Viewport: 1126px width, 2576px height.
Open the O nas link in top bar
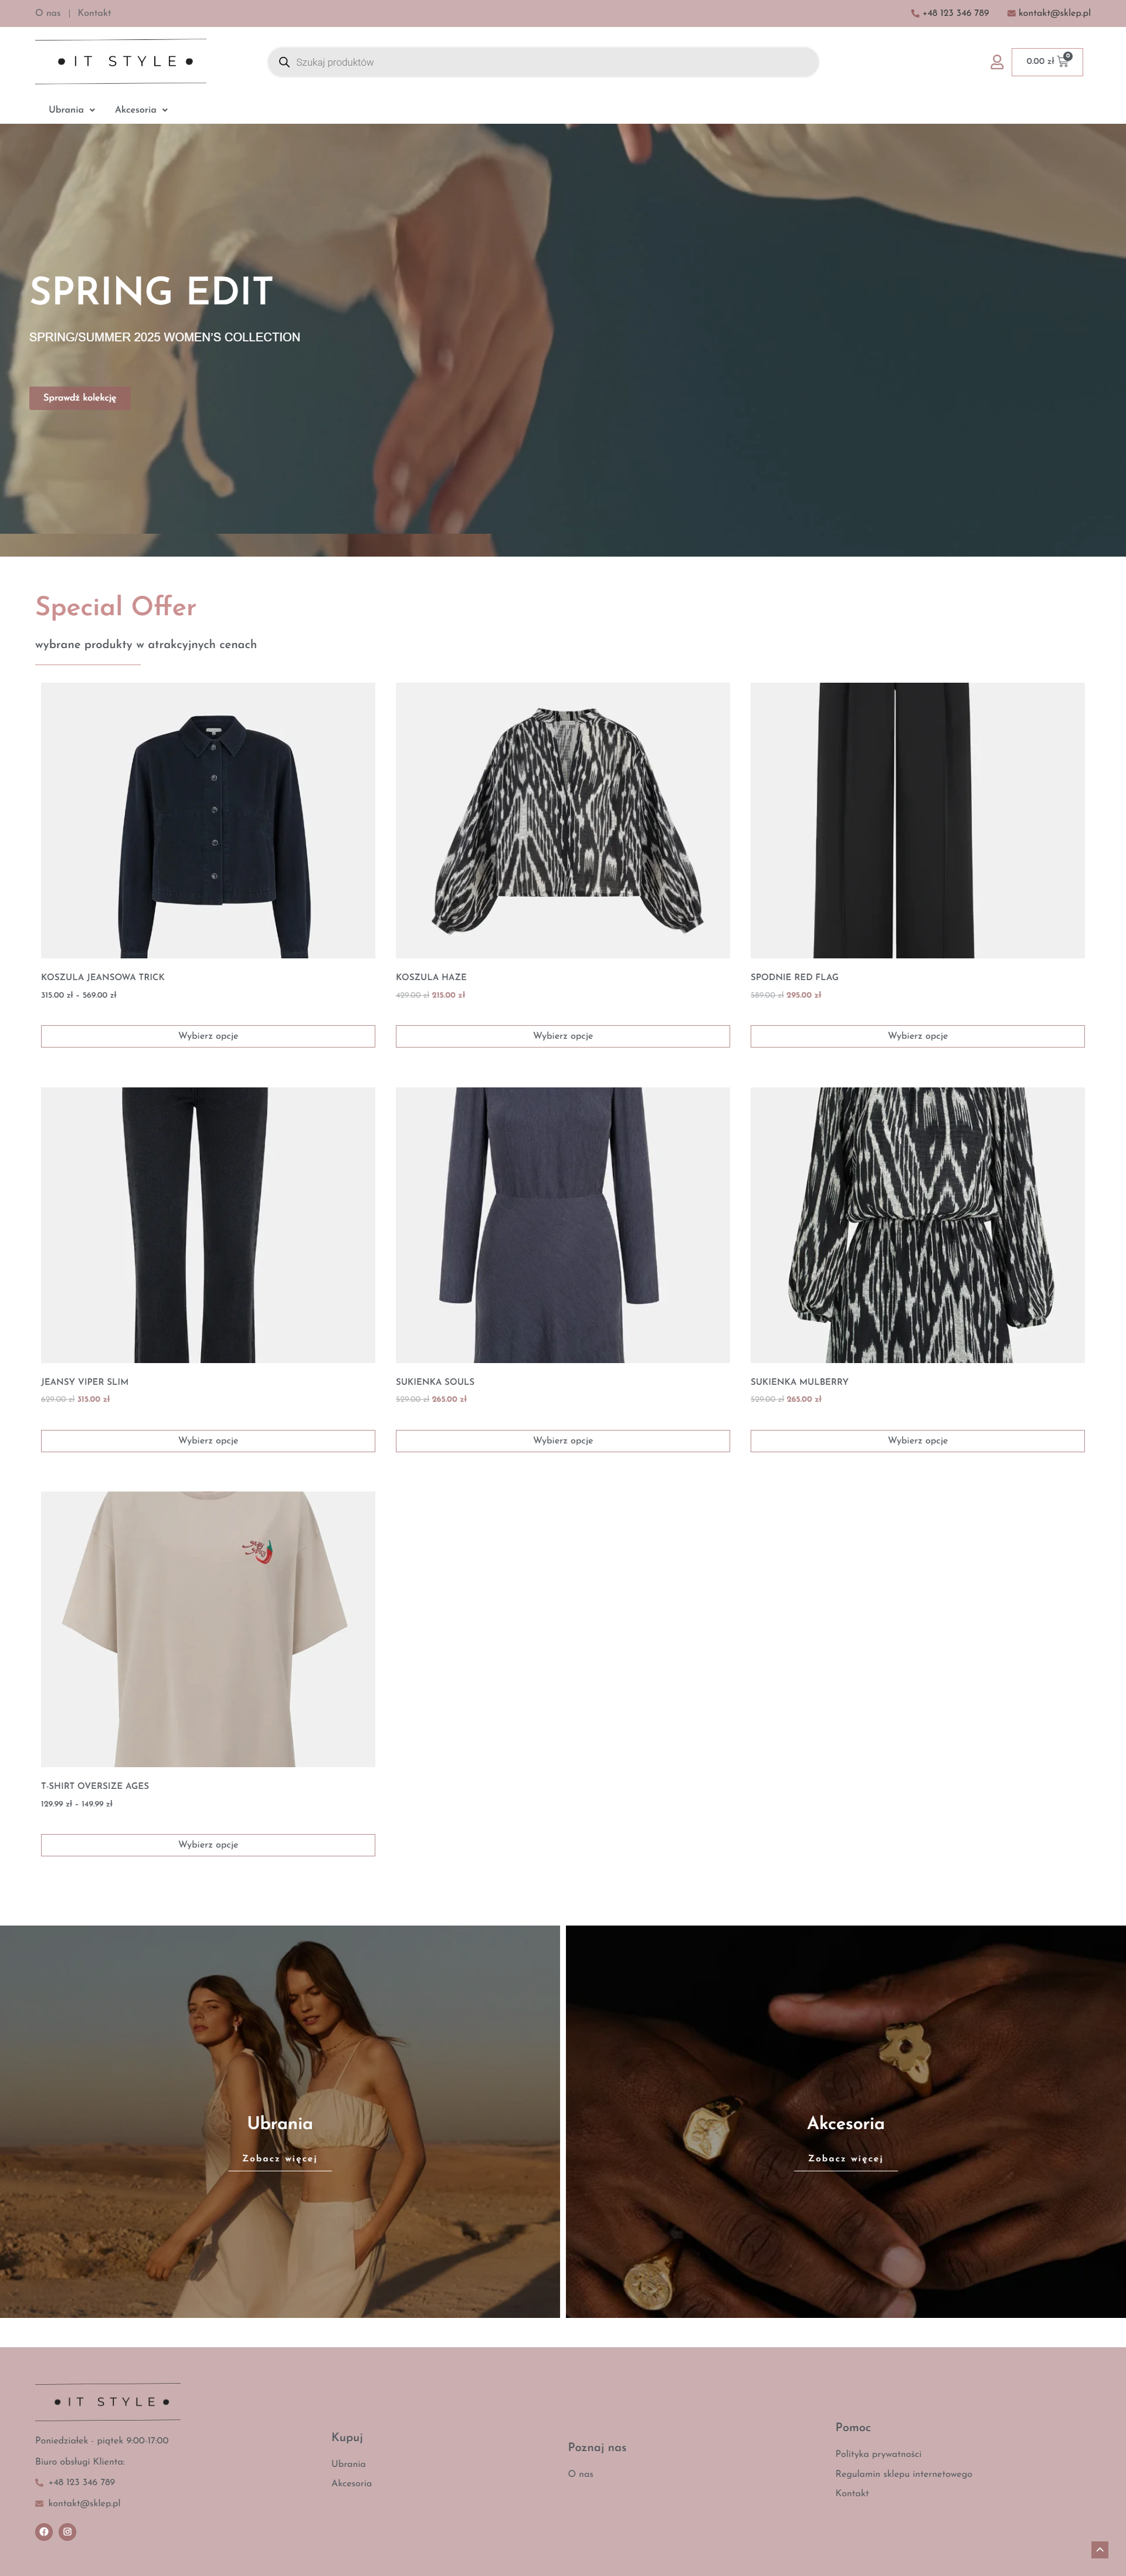[x=48, y=13]
